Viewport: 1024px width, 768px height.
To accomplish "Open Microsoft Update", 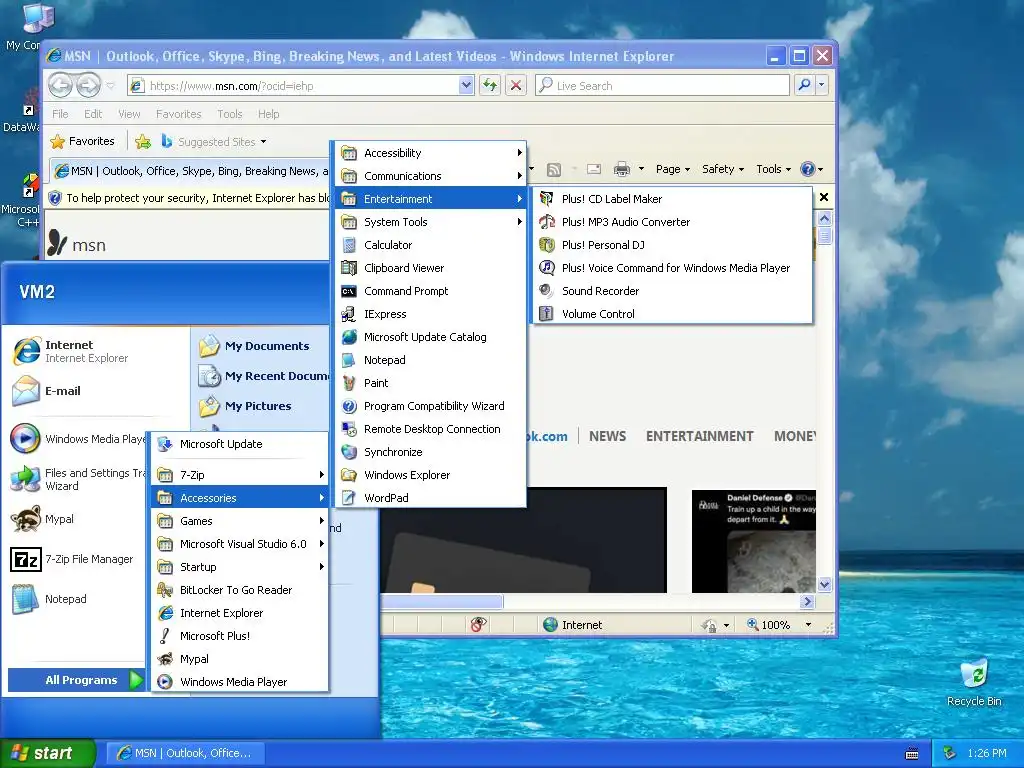I will 240,444.
